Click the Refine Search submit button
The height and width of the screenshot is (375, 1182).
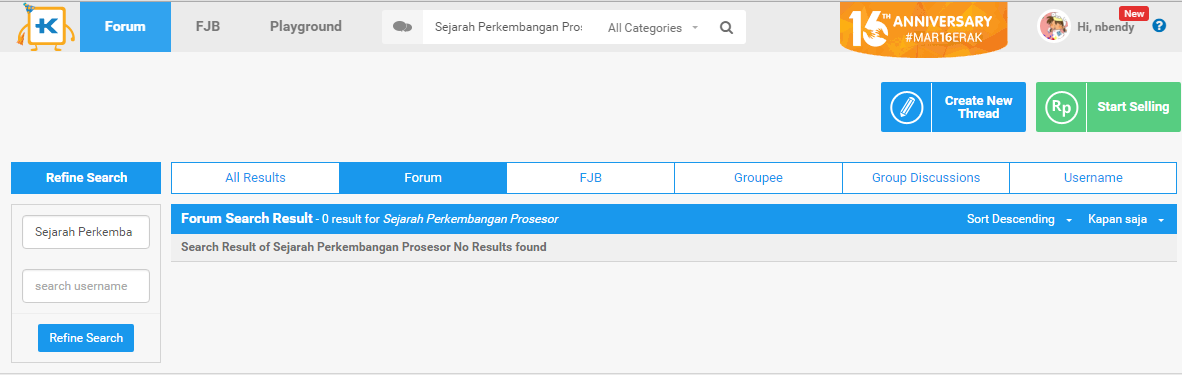[x=86, y=338]
